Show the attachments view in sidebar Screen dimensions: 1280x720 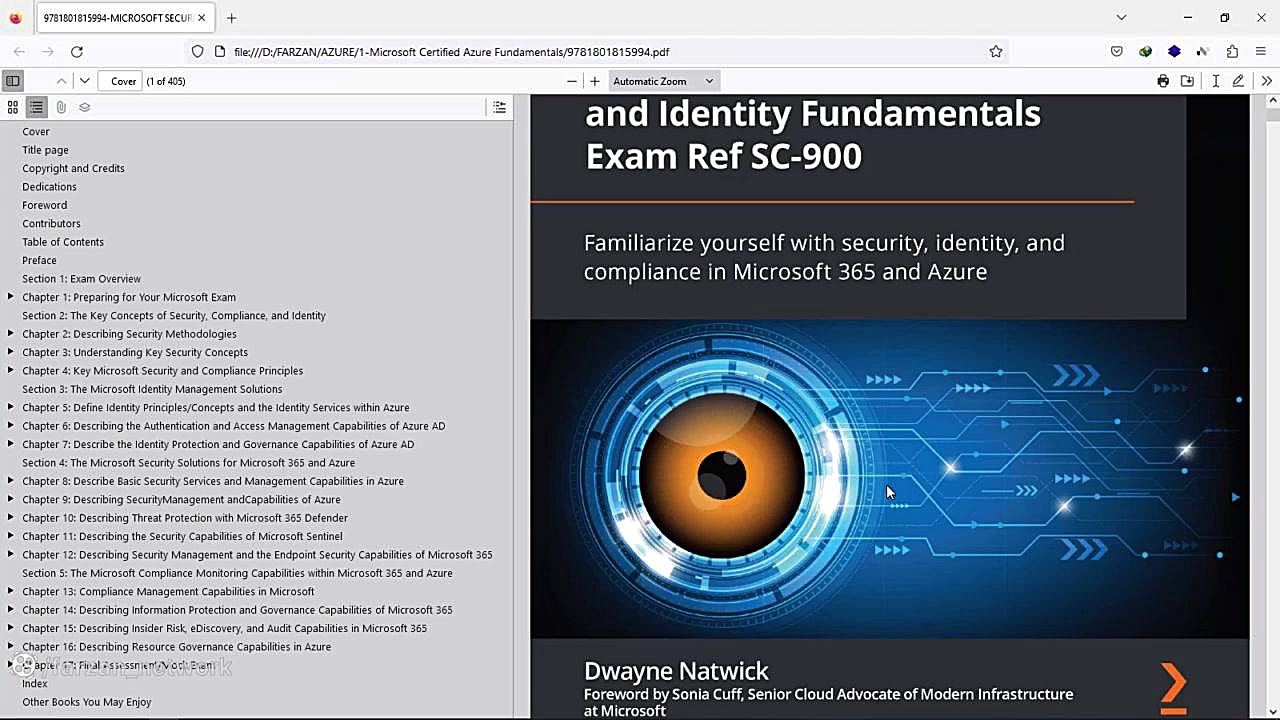[61, 107]
